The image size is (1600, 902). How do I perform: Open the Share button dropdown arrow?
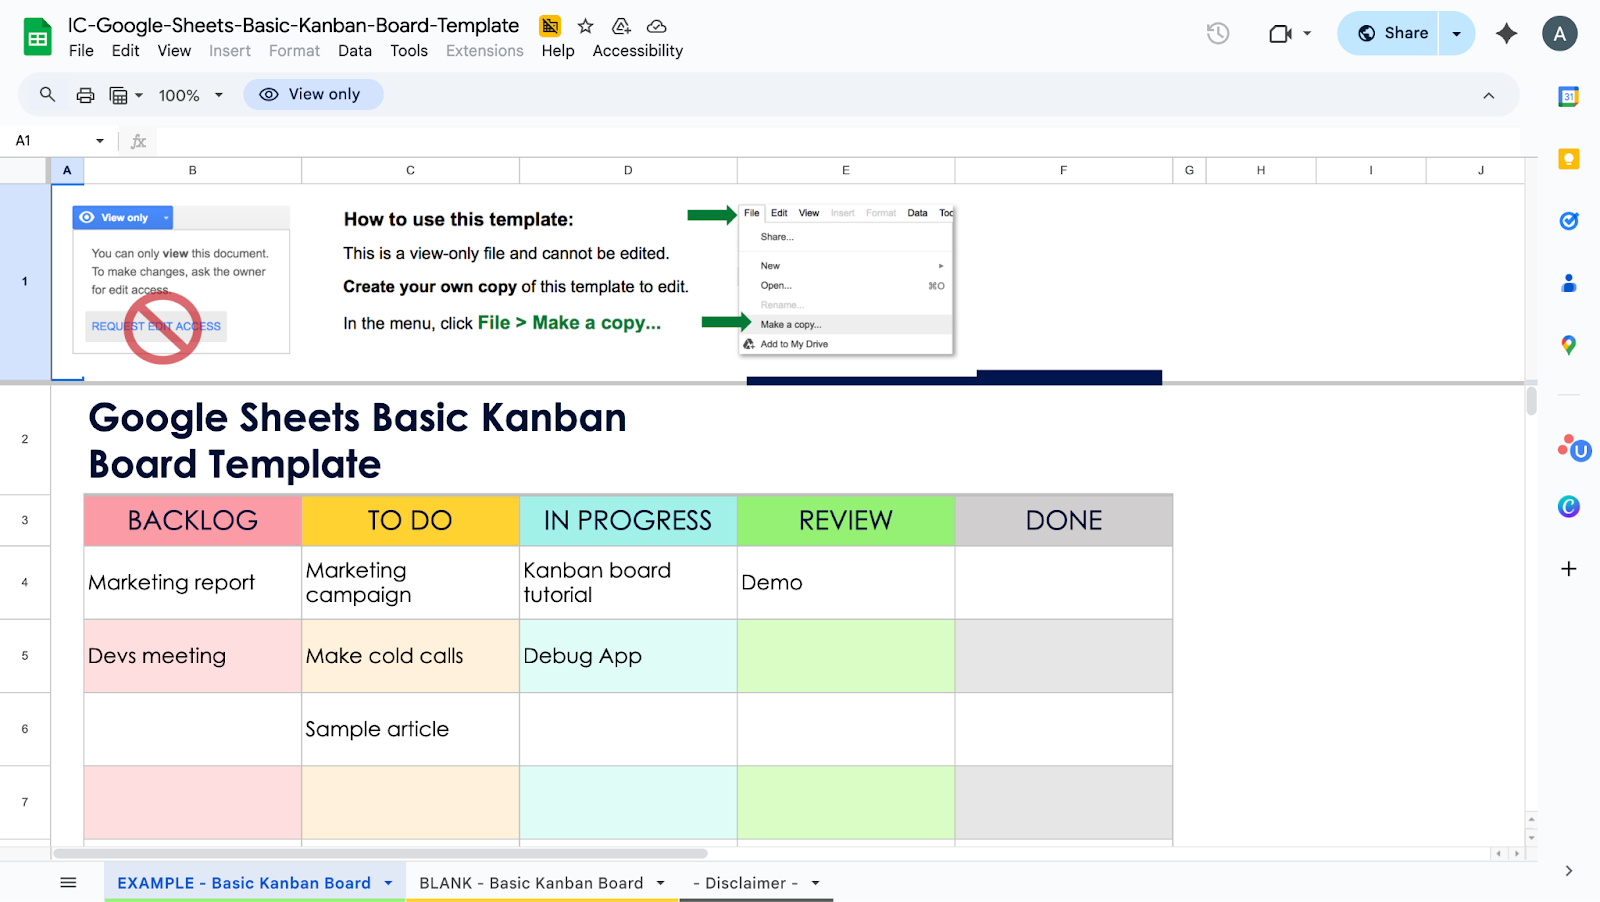point(1457,33)
